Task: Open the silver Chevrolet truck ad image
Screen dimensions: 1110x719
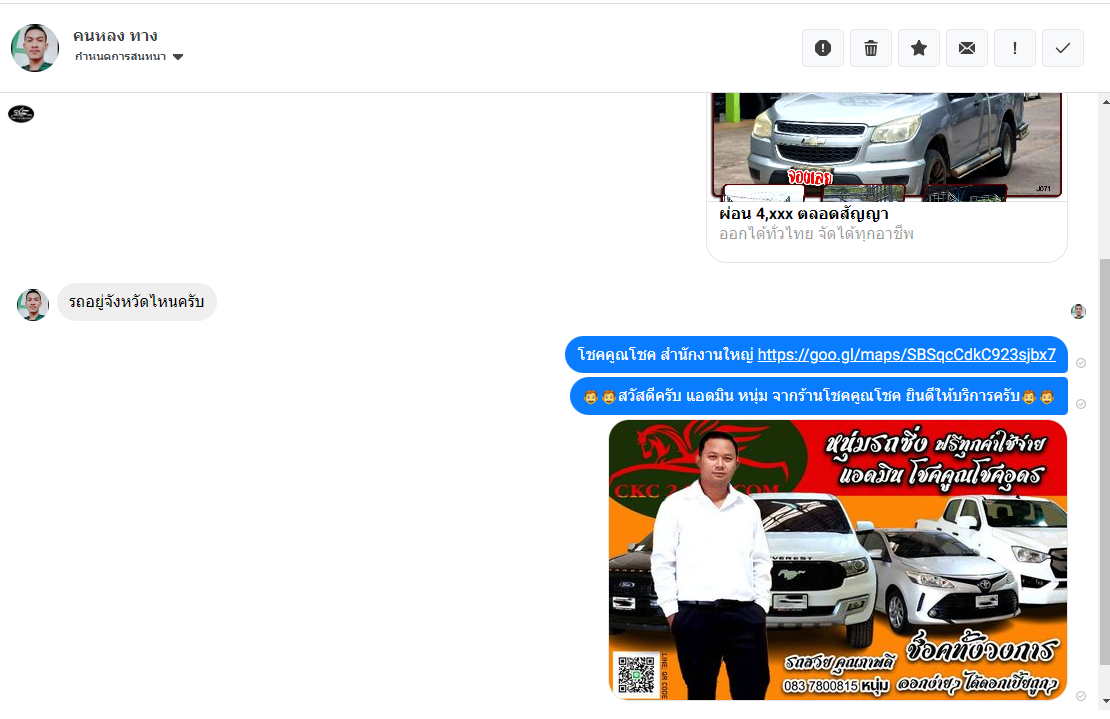Action: click(x=886, y=144)
